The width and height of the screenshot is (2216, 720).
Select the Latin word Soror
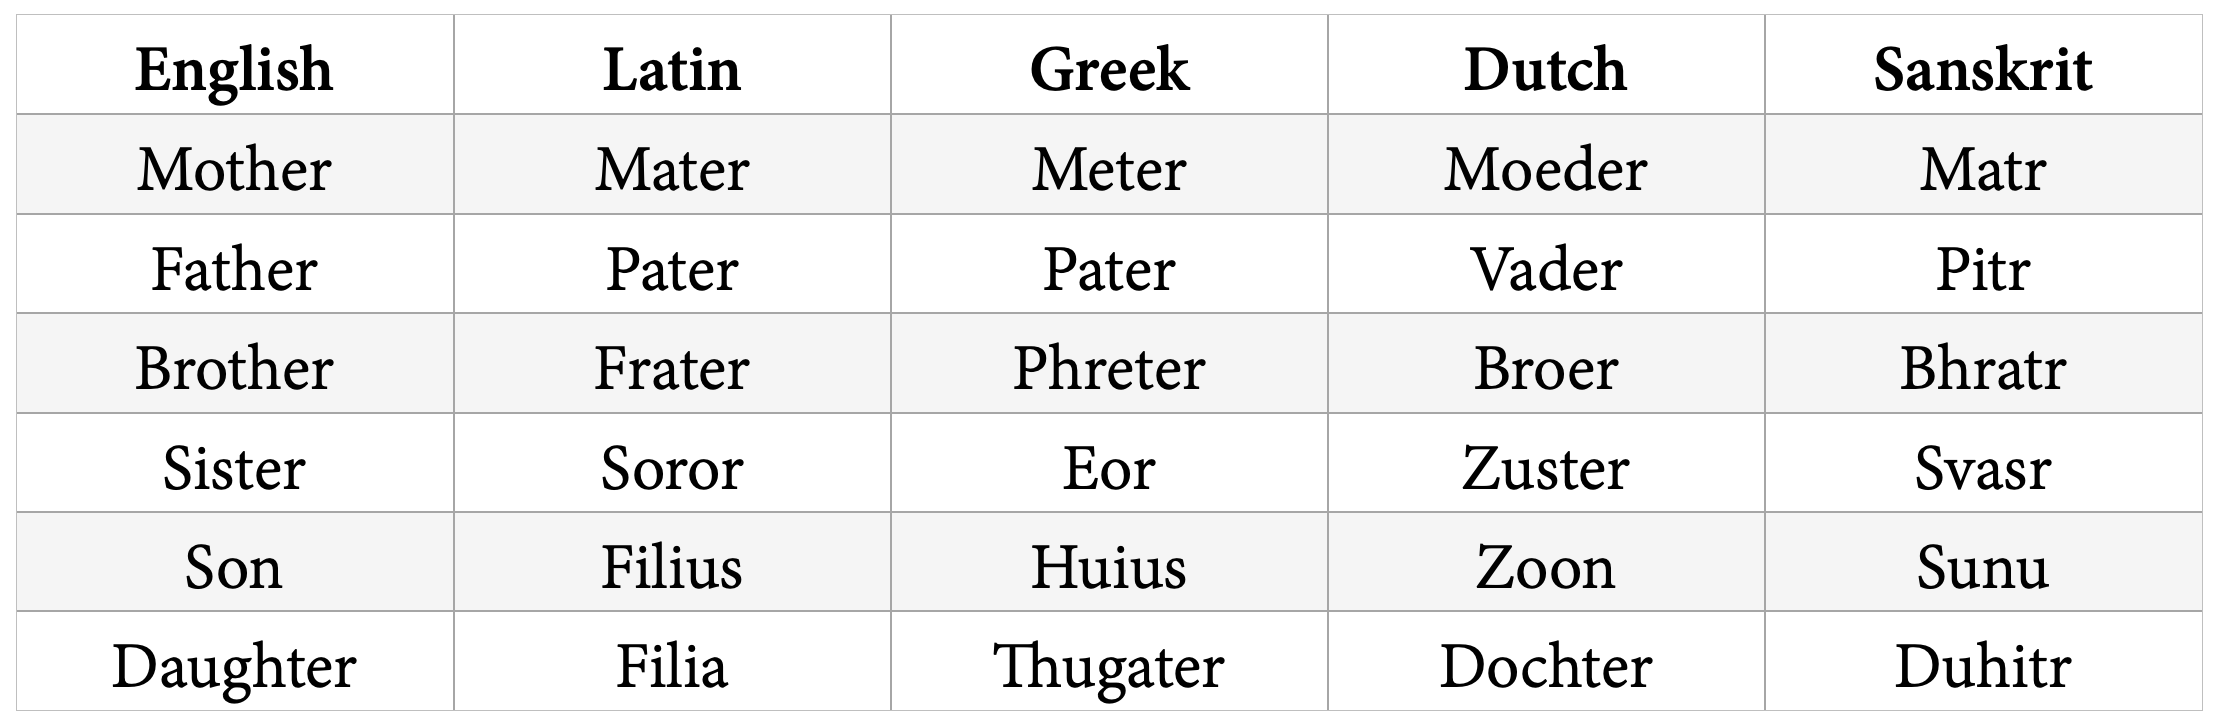coord(672,468)
